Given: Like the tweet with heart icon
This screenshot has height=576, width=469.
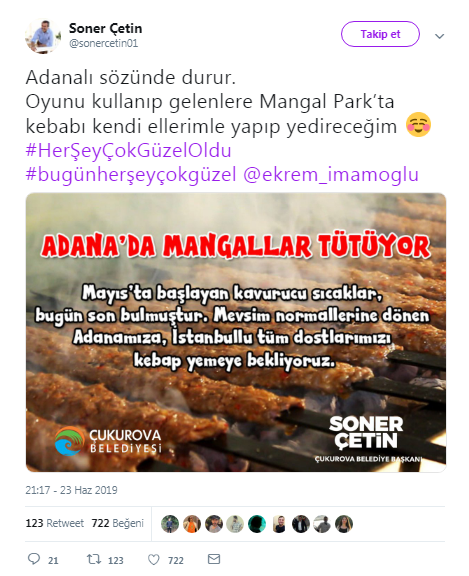Looking at the screenshot, I should coord(154,559).
